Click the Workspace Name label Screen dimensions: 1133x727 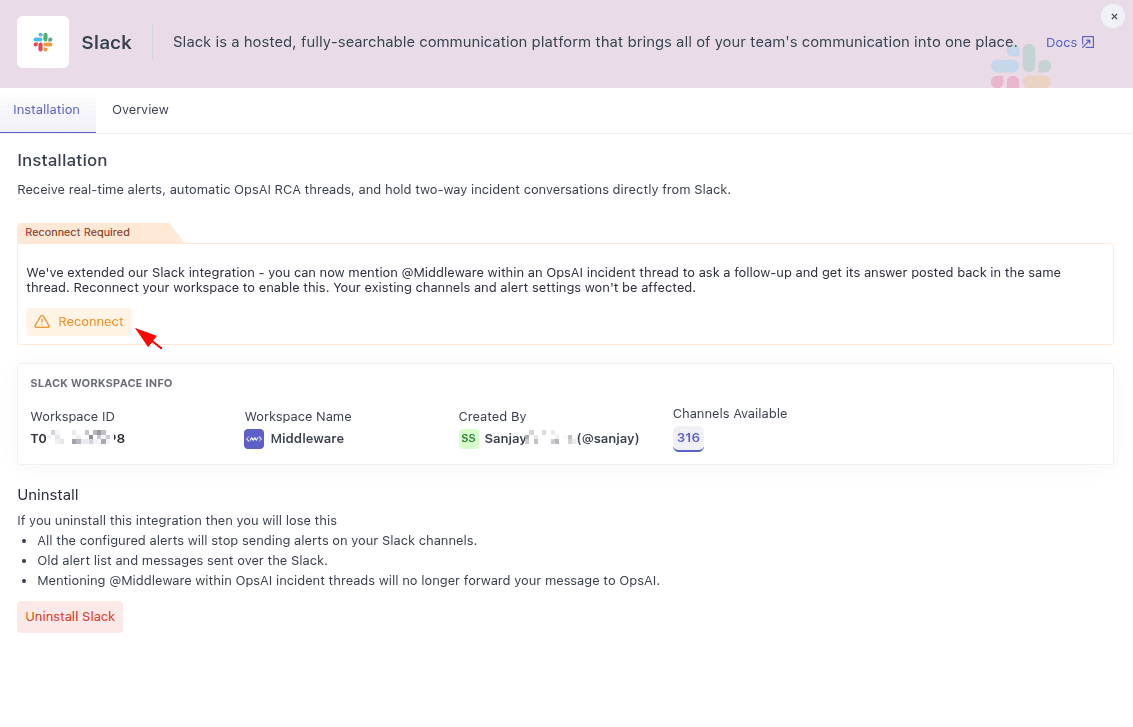tap(298, 417)
